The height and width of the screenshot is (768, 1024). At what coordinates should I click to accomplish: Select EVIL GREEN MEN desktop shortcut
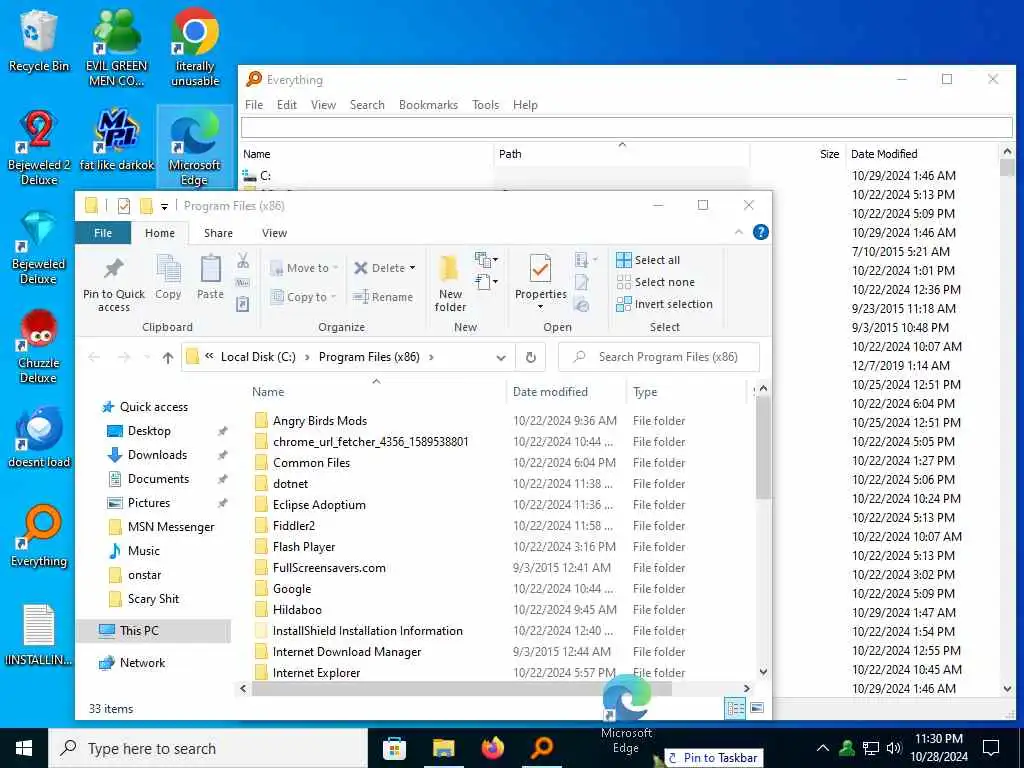[116, 48]
